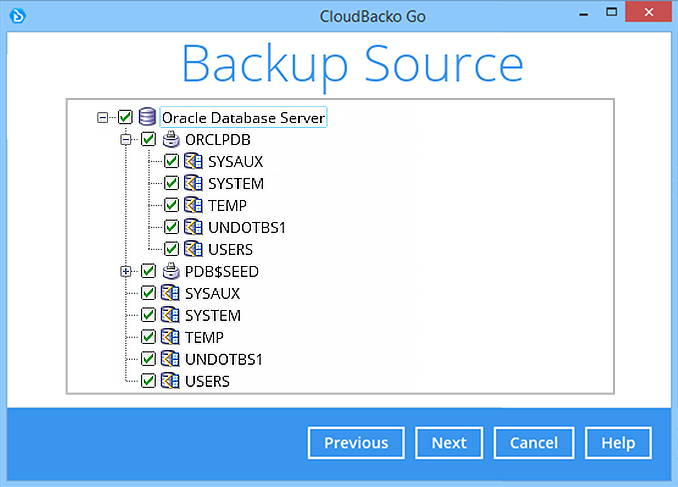Select the SYSTEM label under ORCLPDB
This screenshot has width=678, height=487.
coord(236,184)
